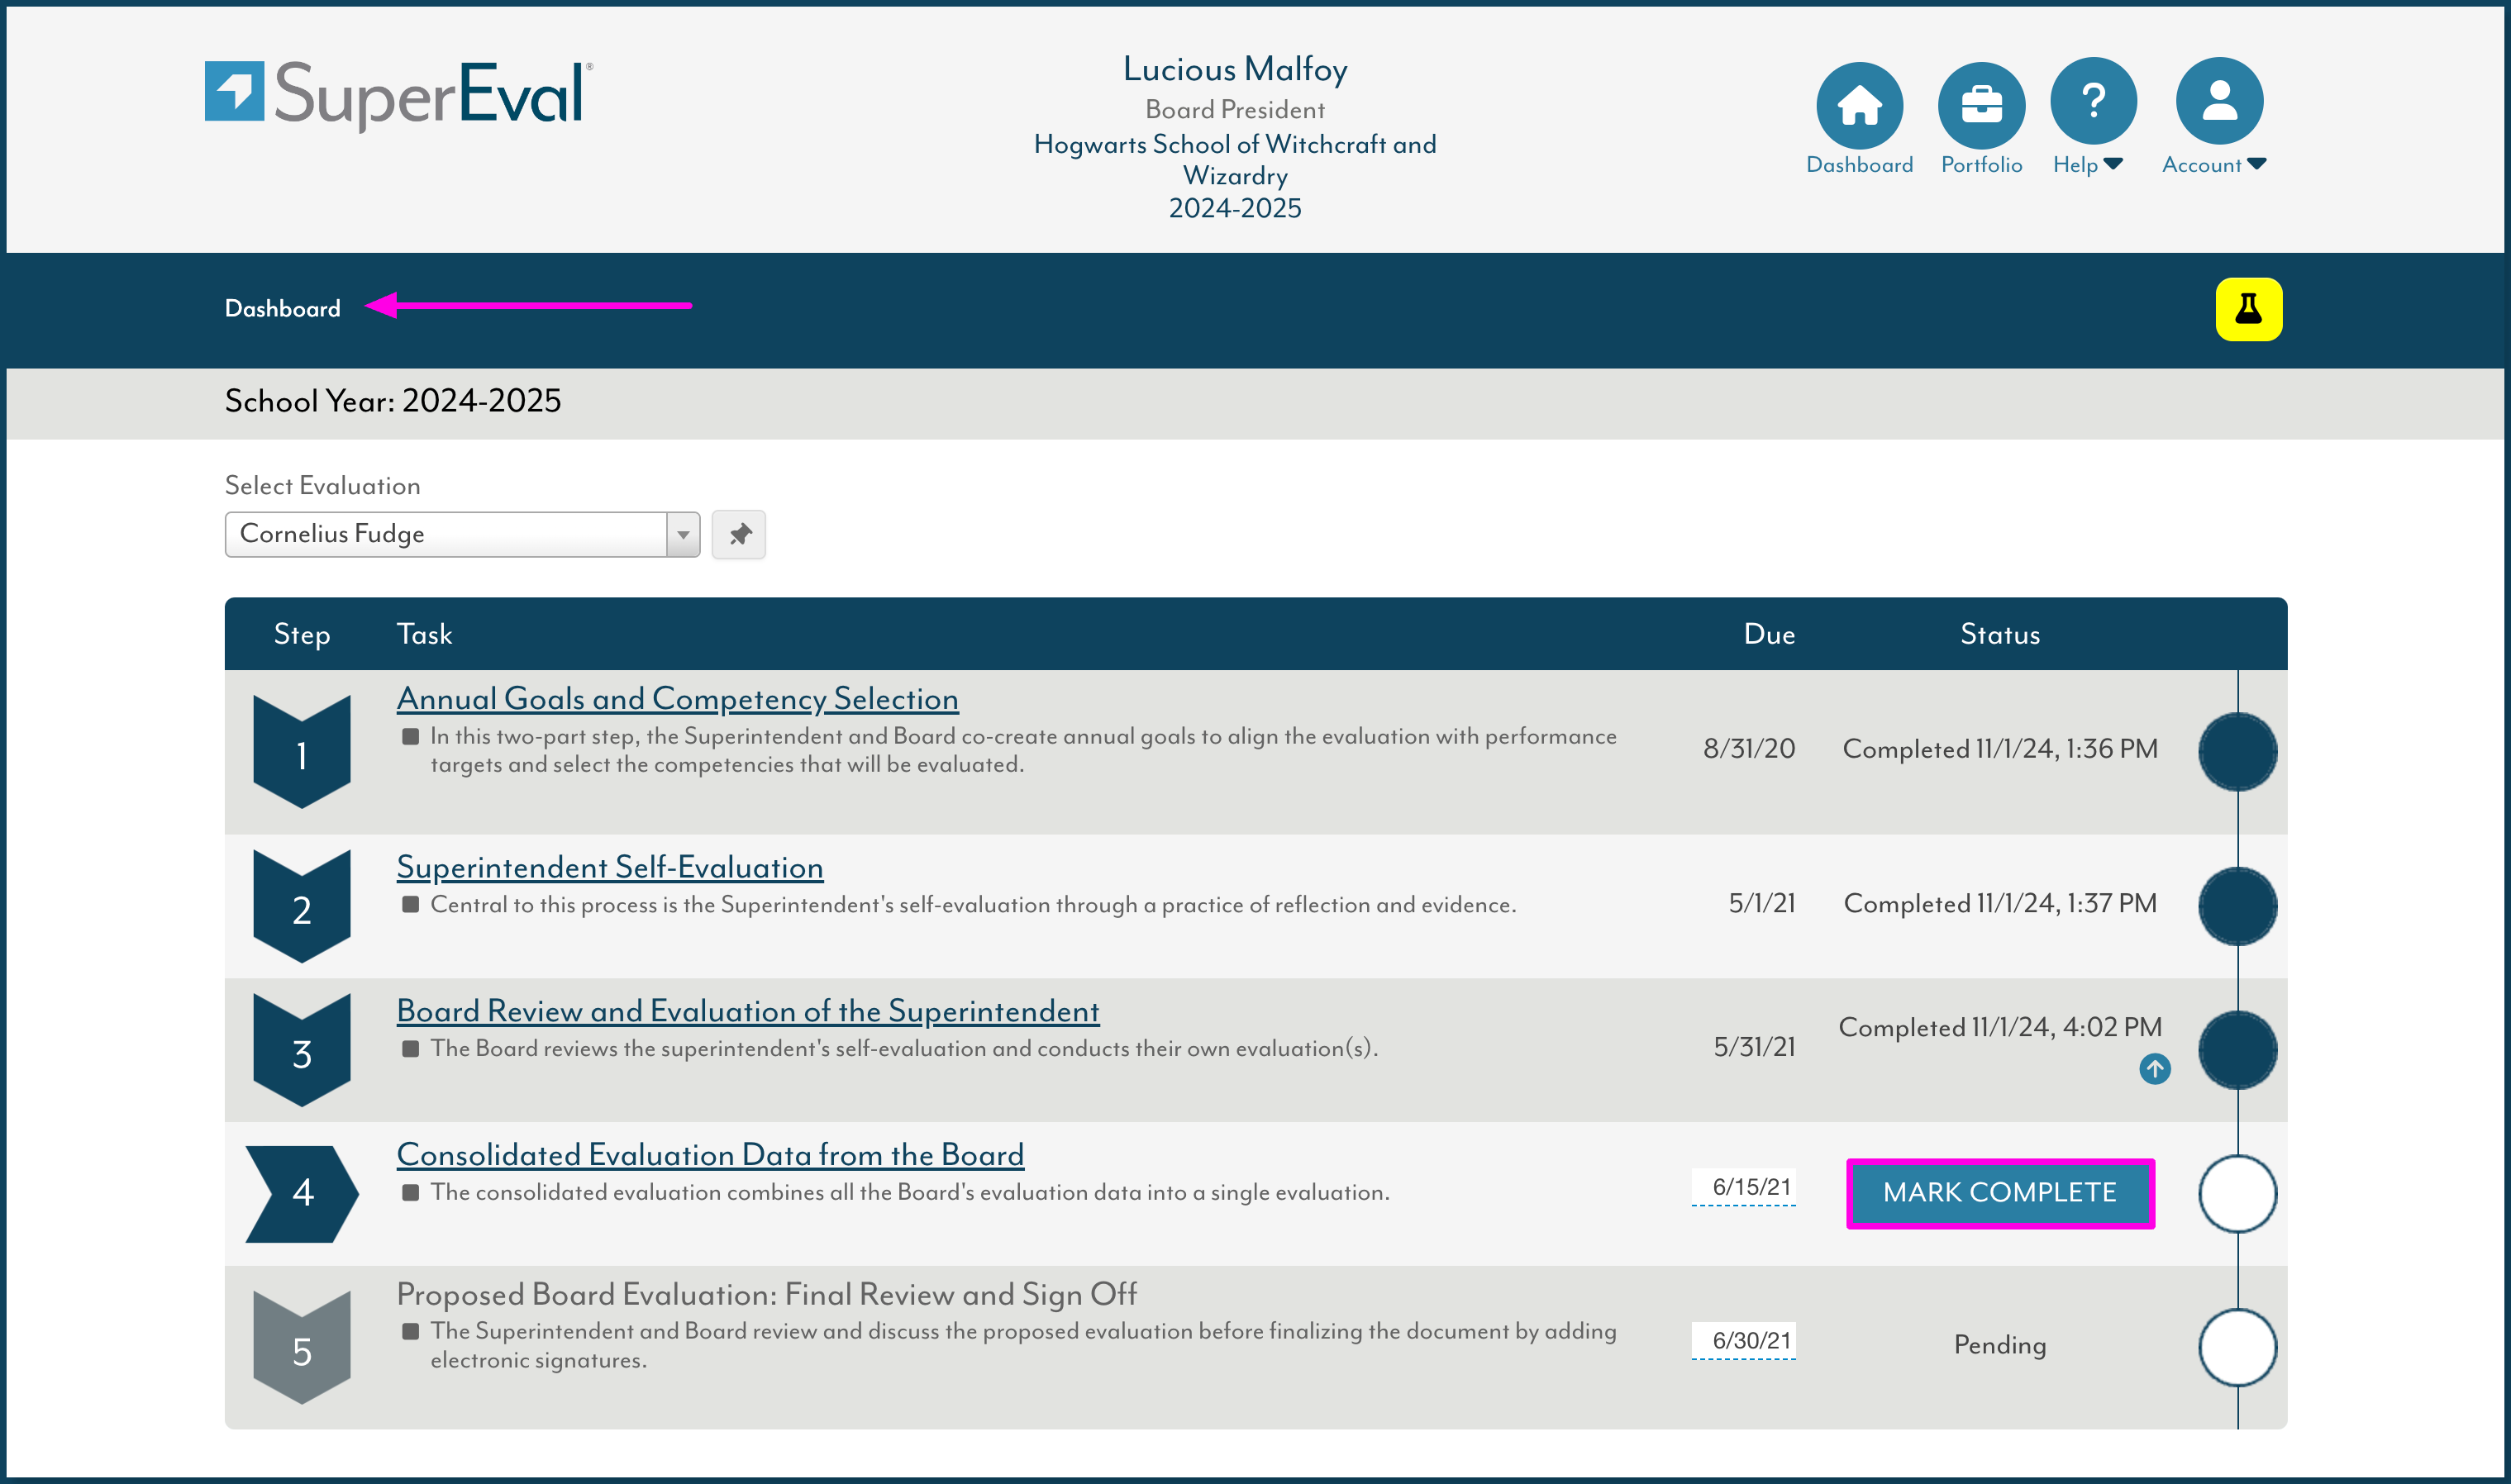Click the step 1 chevron badge
This screenshot has width=2511, height=1484.
pos(302,751)
